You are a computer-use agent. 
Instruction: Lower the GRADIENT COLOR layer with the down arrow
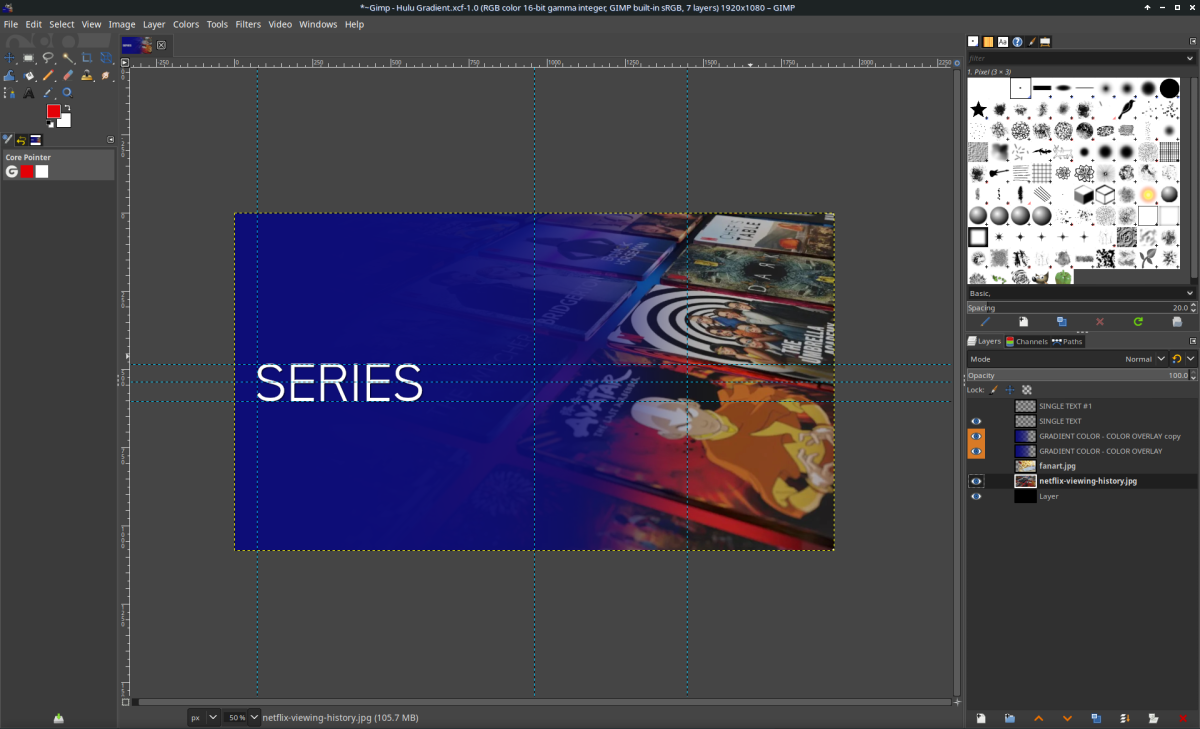coord(1067,717)
